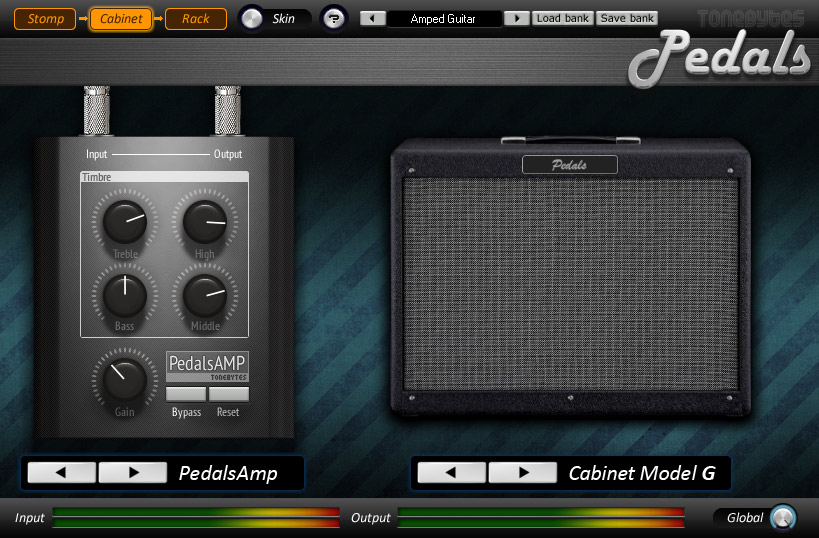The width and height of the screenshot is (819, 538).
Task: Open the Rack tab
Action: (195, 19)
